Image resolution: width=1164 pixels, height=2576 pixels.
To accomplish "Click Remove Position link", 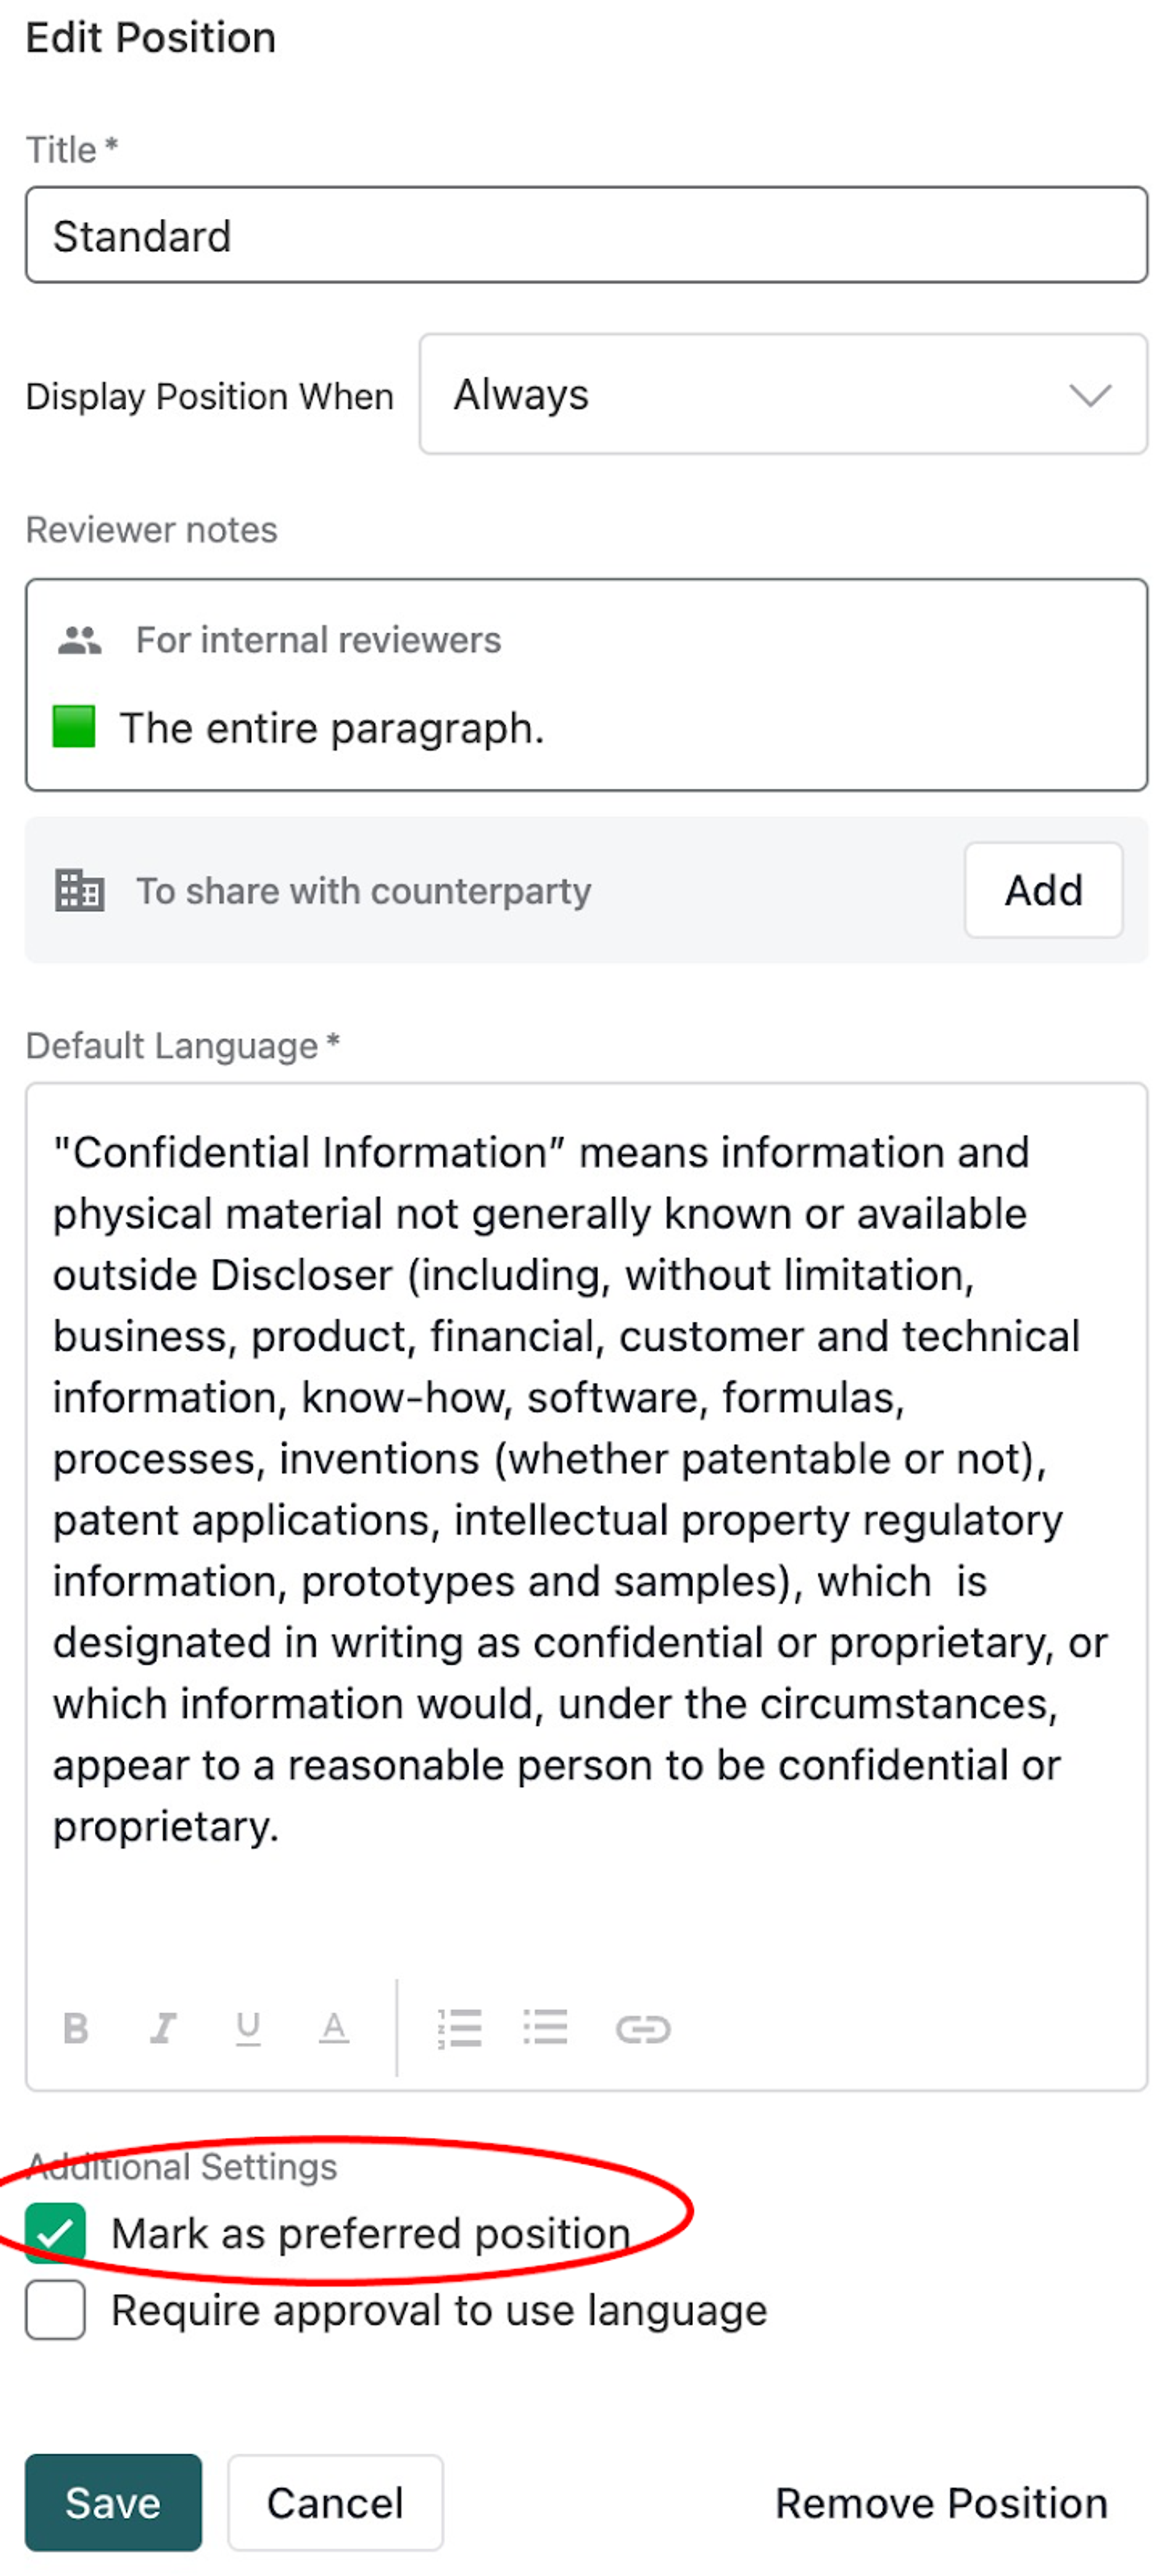I will [941, 2503].
